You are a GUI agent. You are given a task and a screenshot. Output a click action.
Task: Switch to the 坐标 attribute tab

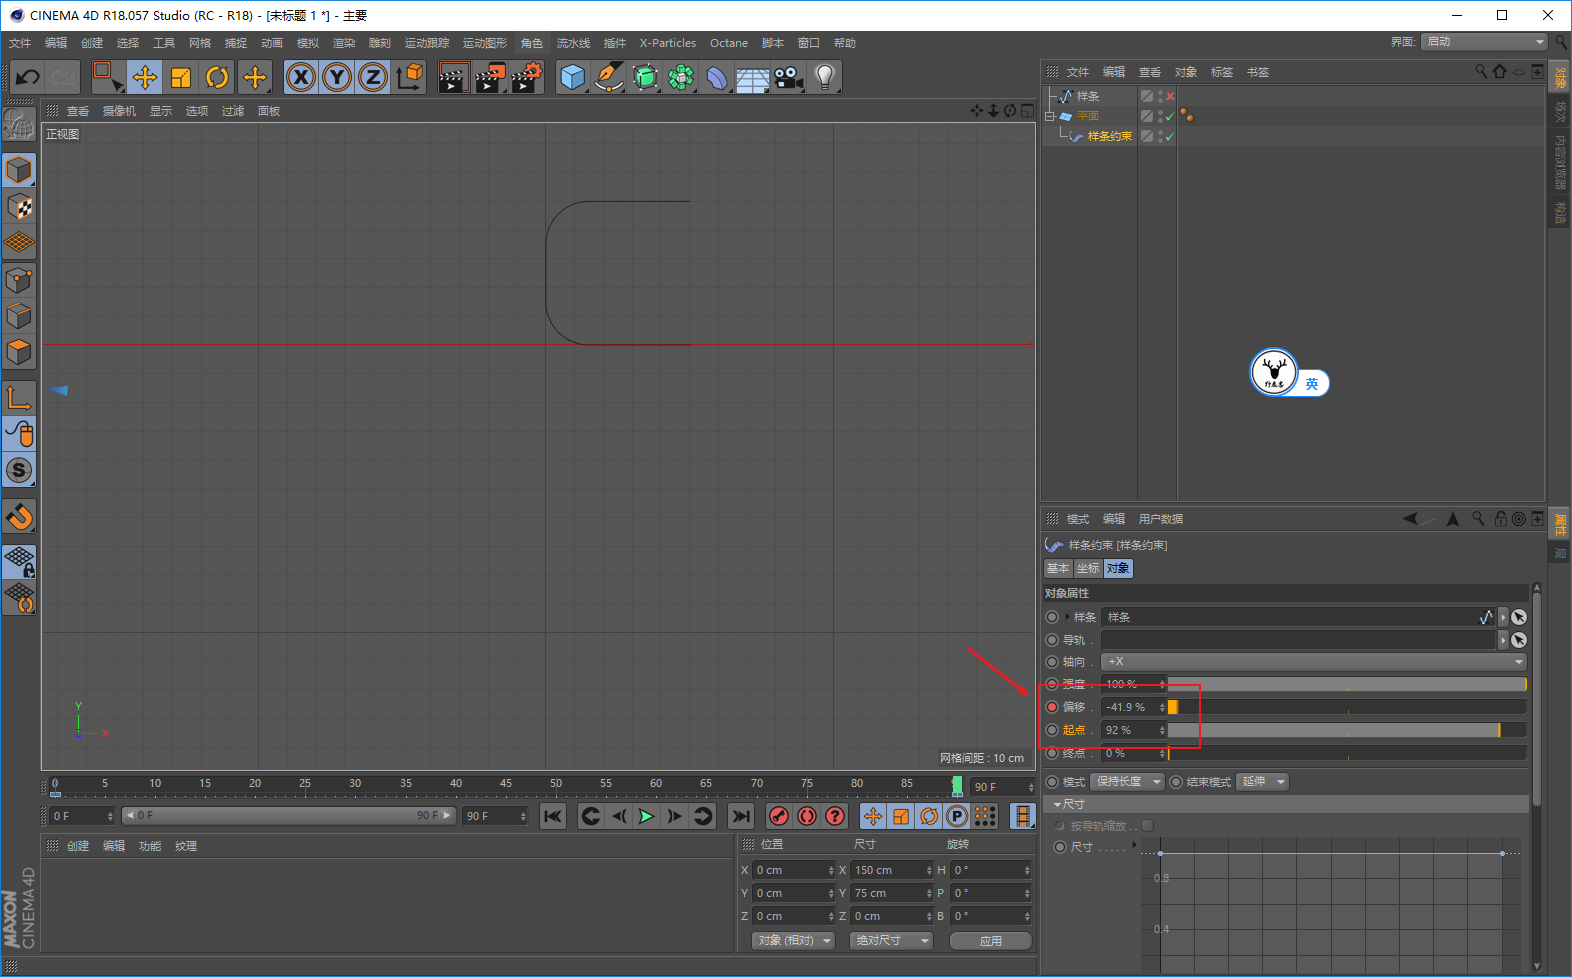click(x=1088, y=568)
